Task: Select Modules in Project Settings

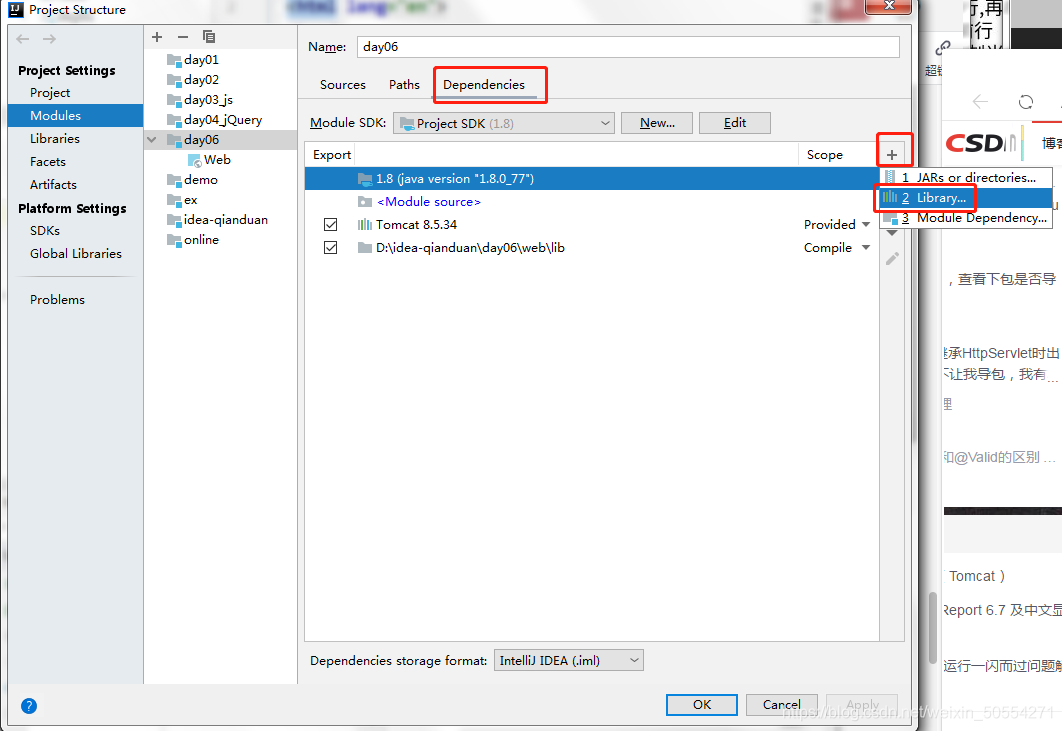Action: point(75,116)
